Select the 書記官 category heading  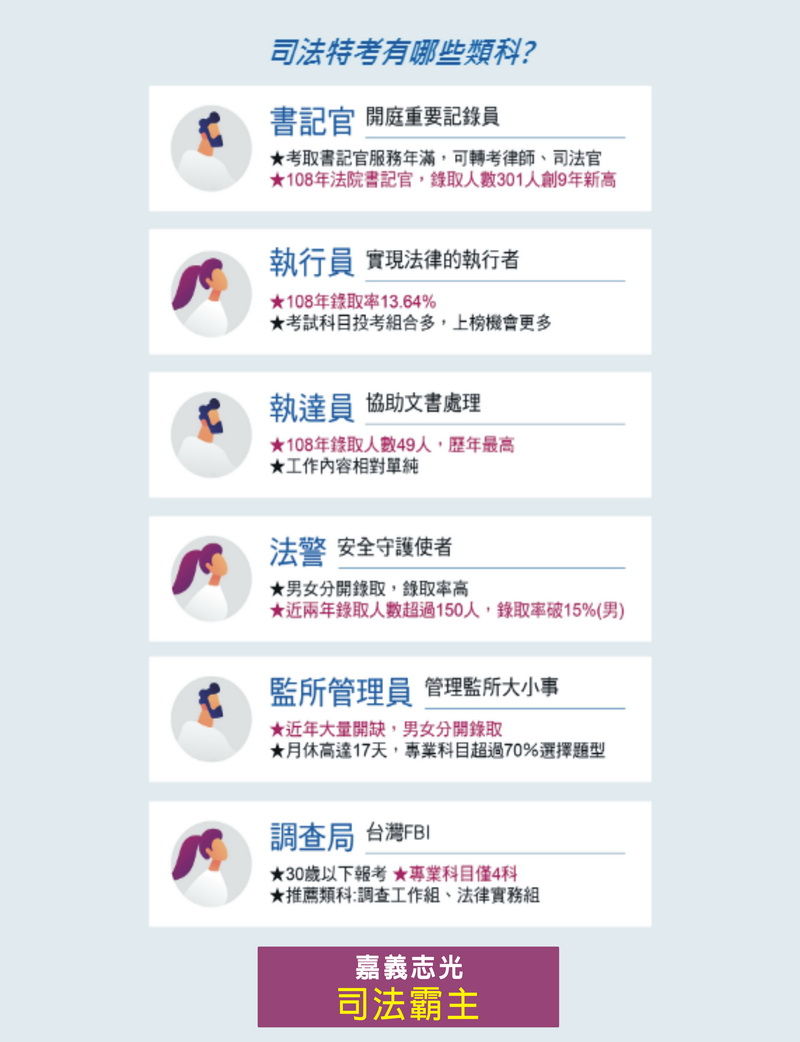pos(312,122)
